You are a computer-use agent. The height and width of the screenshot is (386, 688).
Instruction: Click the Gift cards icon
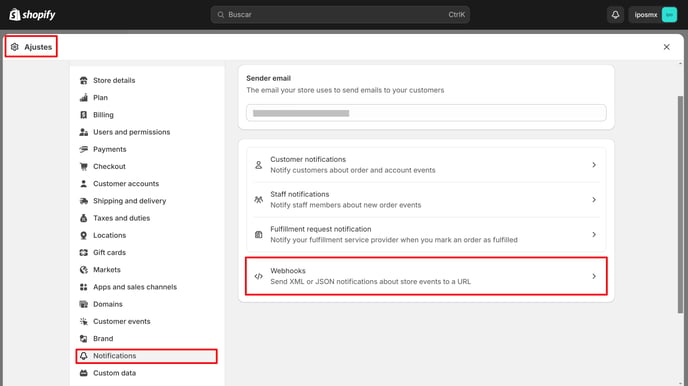click(x=83, y=253)
